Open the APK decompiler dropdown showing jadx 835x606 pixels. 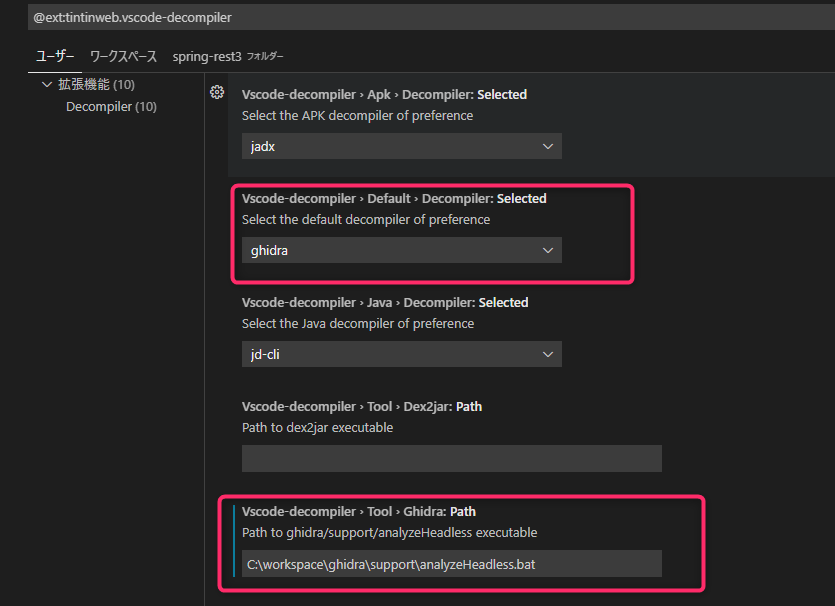402,146
